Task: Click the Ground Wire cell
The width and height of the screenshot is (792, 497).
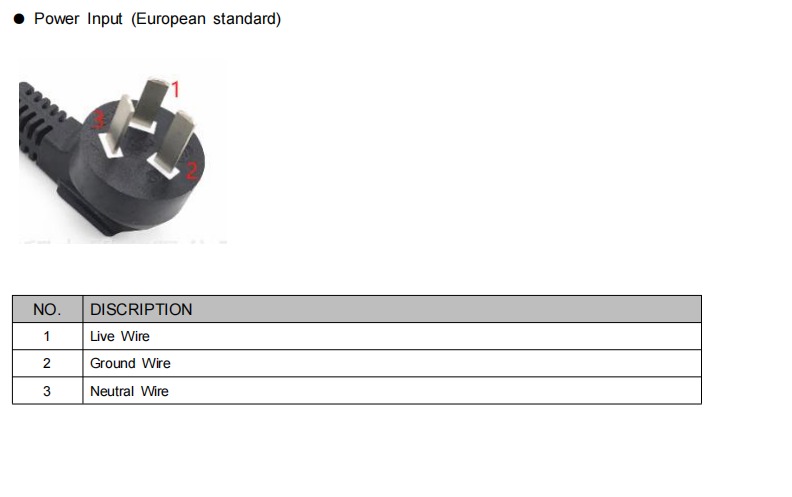Action: [x=392, y=363]
